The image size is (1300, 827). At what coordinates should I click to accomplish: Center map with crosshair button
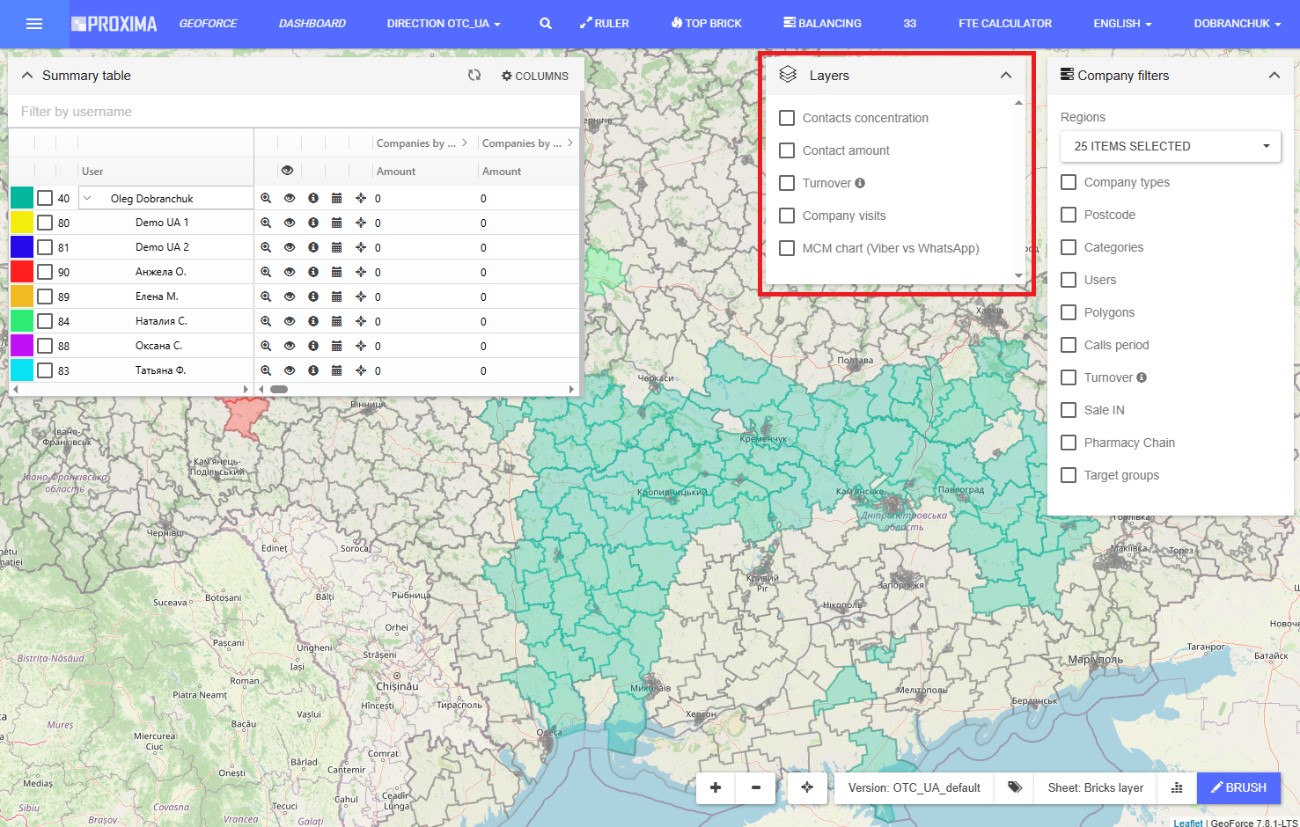[807, 788]
